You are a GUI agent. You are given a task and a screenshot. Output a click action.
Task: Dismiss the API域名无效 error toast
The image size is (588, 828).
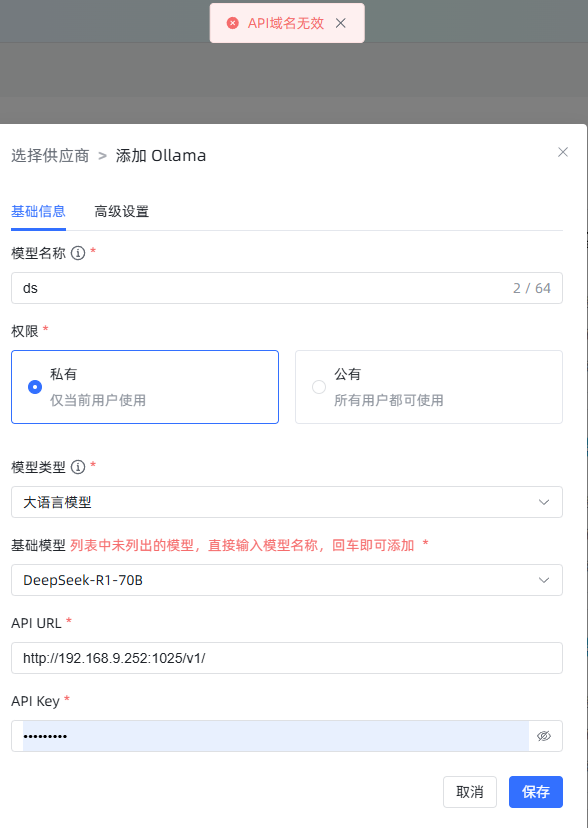pos(341,23)
